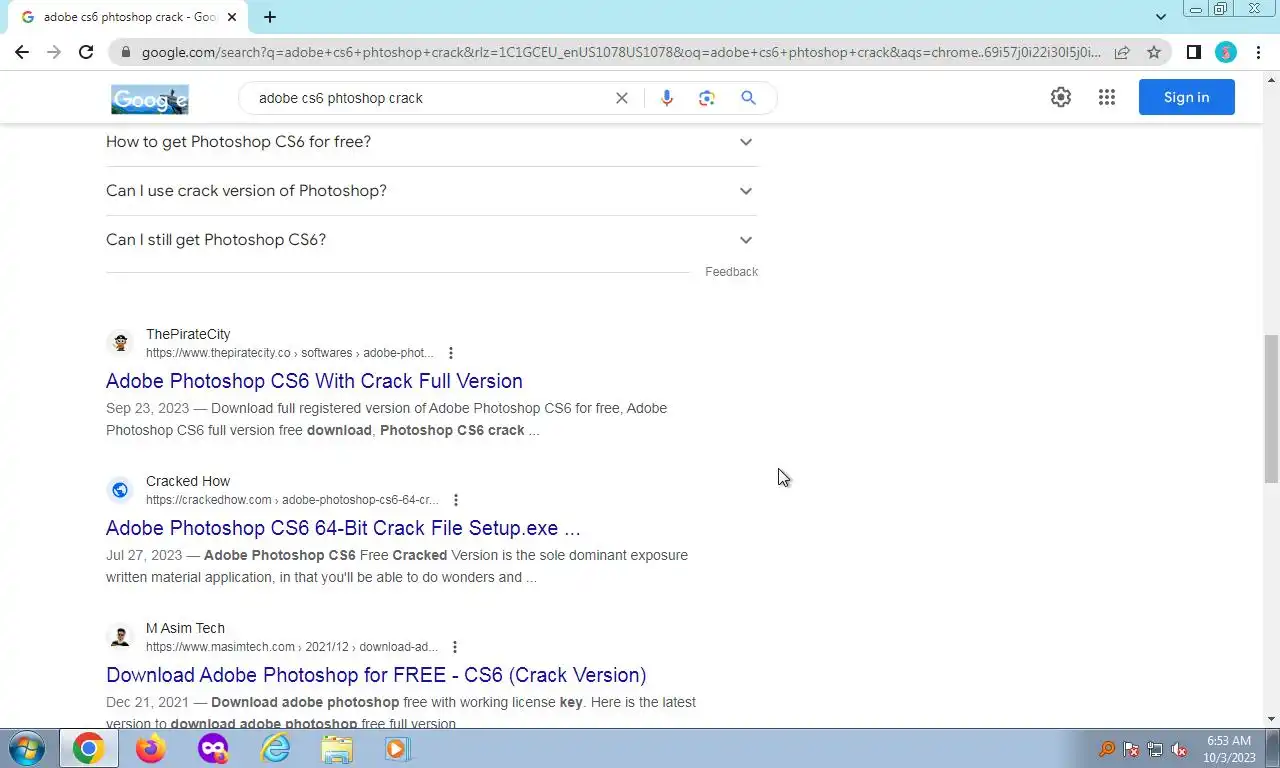Viewport: 1280px width, 768px height.
Task: Open the browser side panel
Action: pyautogui.click(x=1193, y=52)
